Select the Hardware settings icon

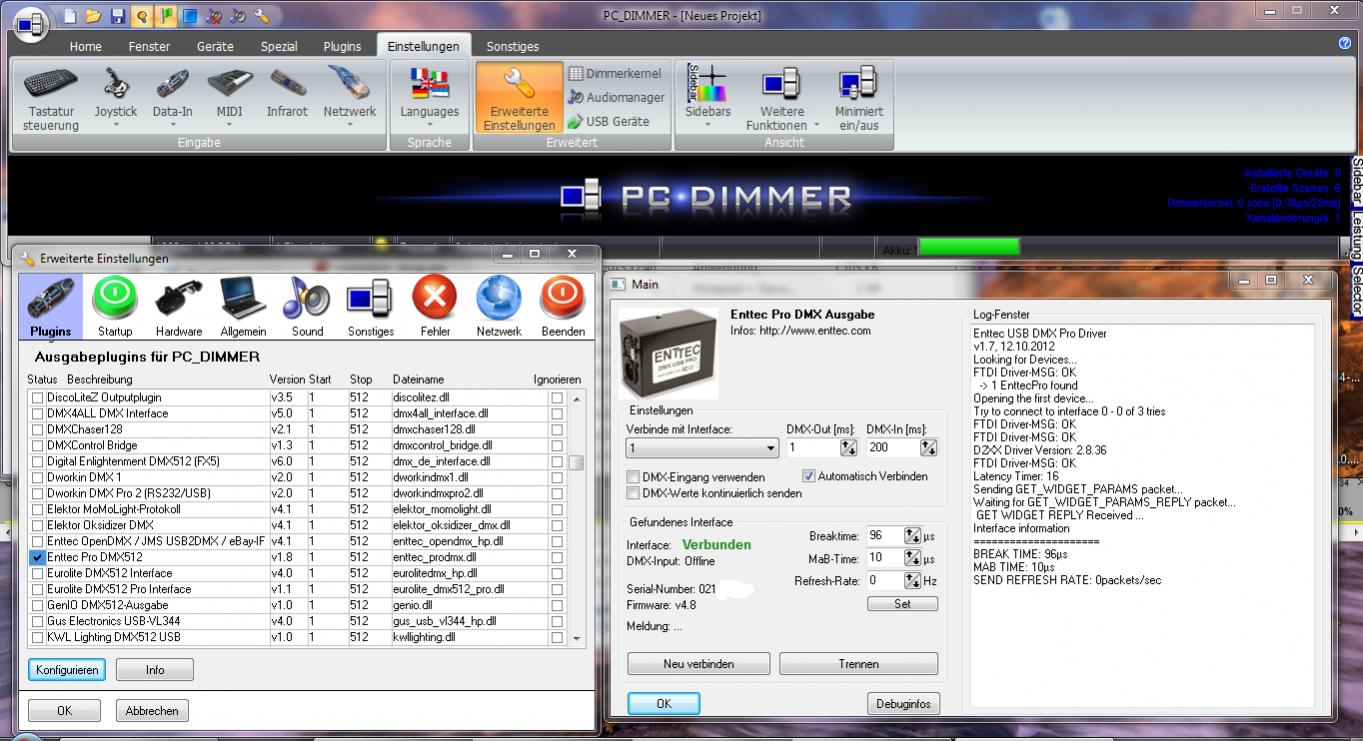179,307
